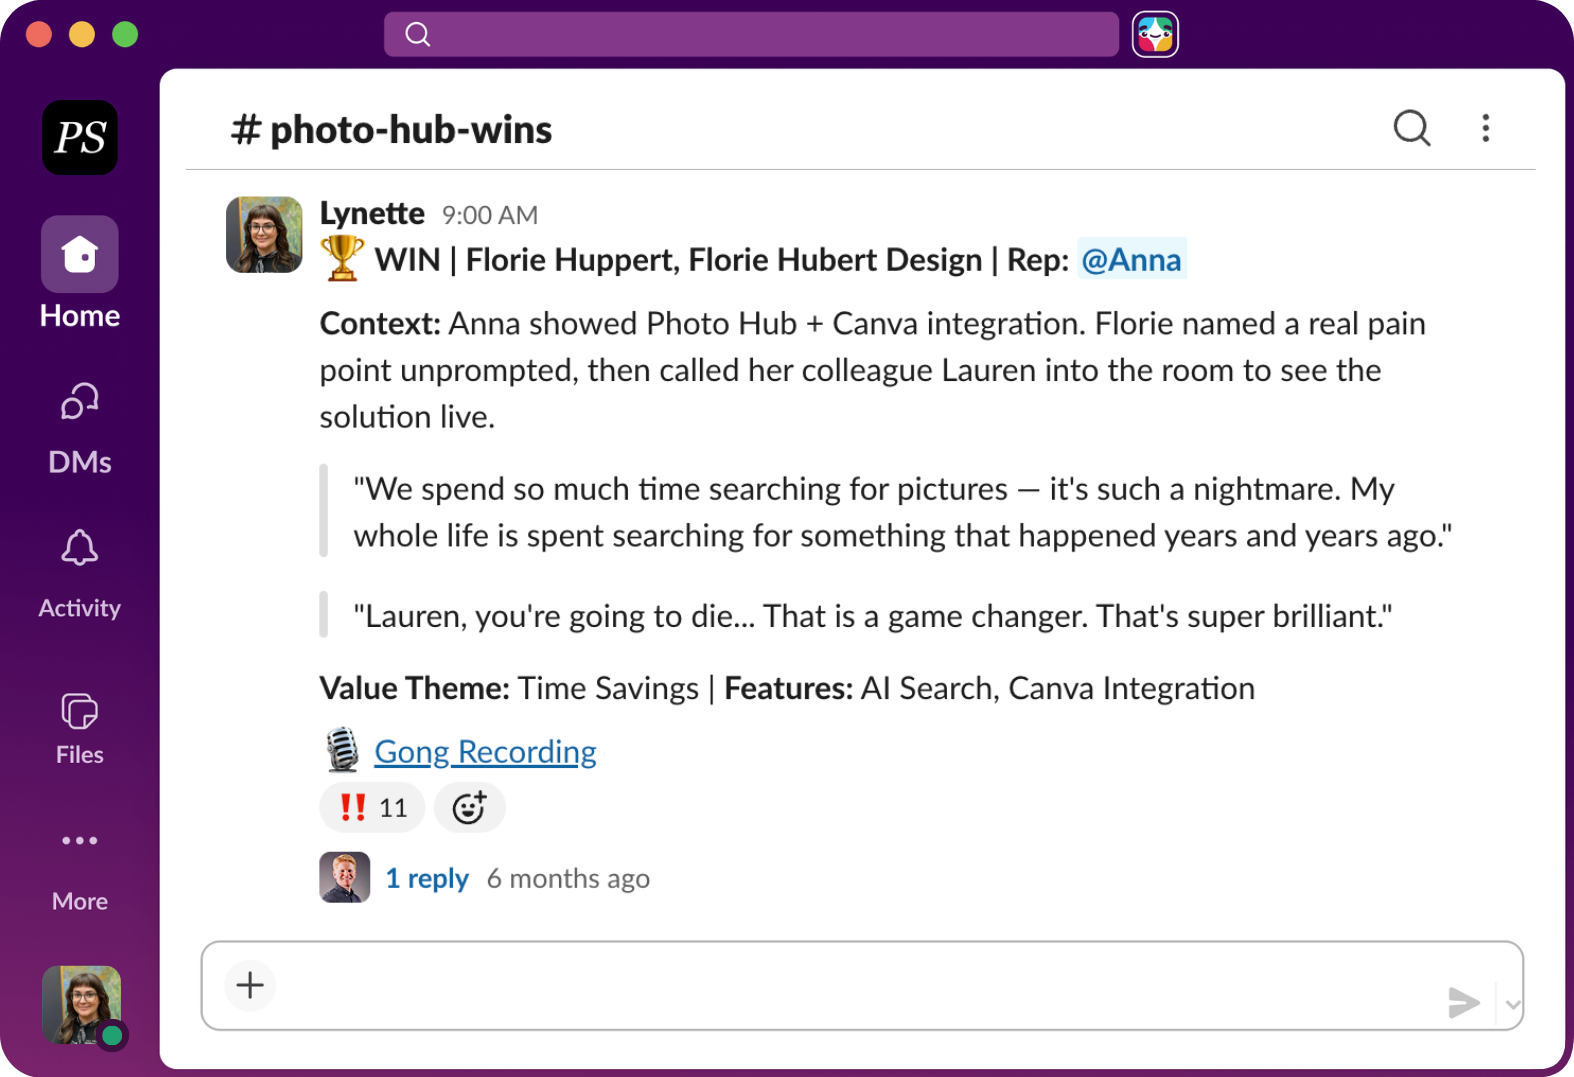This screenshot has height=1077, width=1574.
Task: Open Lynette's profile from her name
Action: point(372,213)
